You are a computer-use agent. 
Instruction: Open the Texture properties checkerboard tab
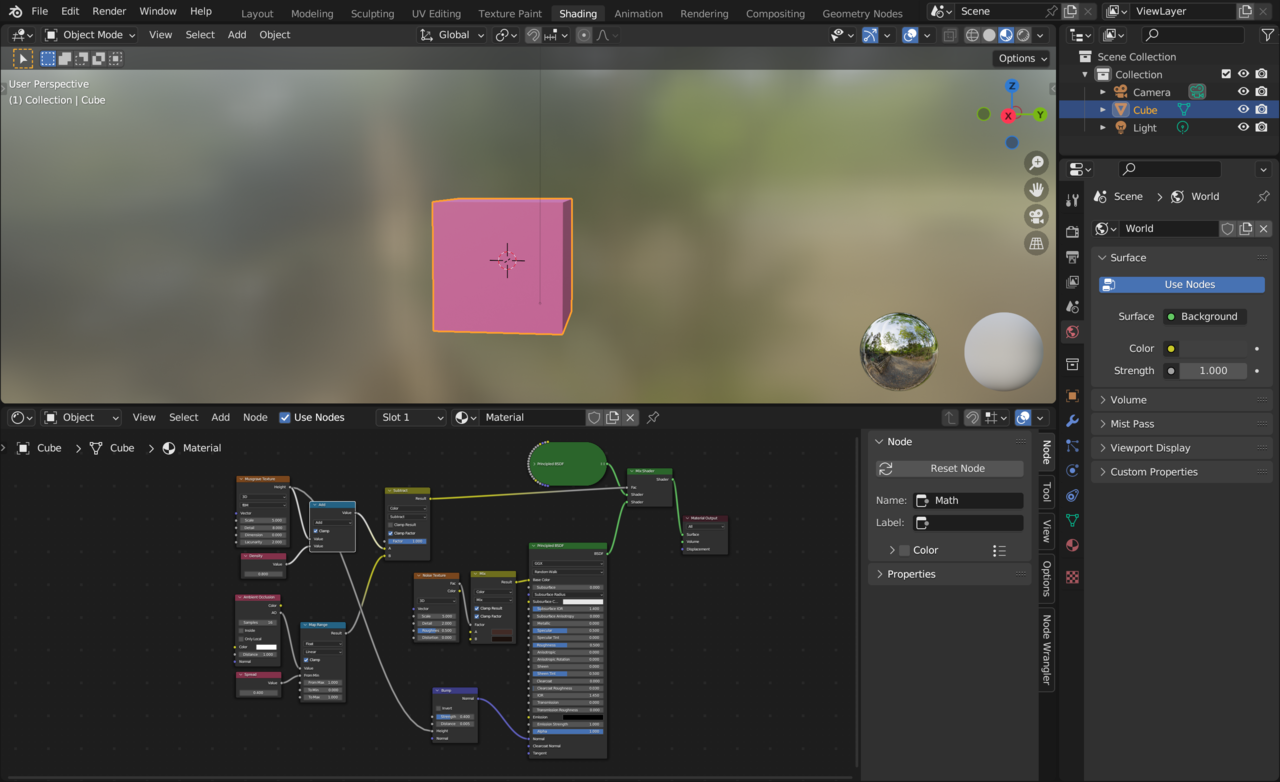(1072, 577)
